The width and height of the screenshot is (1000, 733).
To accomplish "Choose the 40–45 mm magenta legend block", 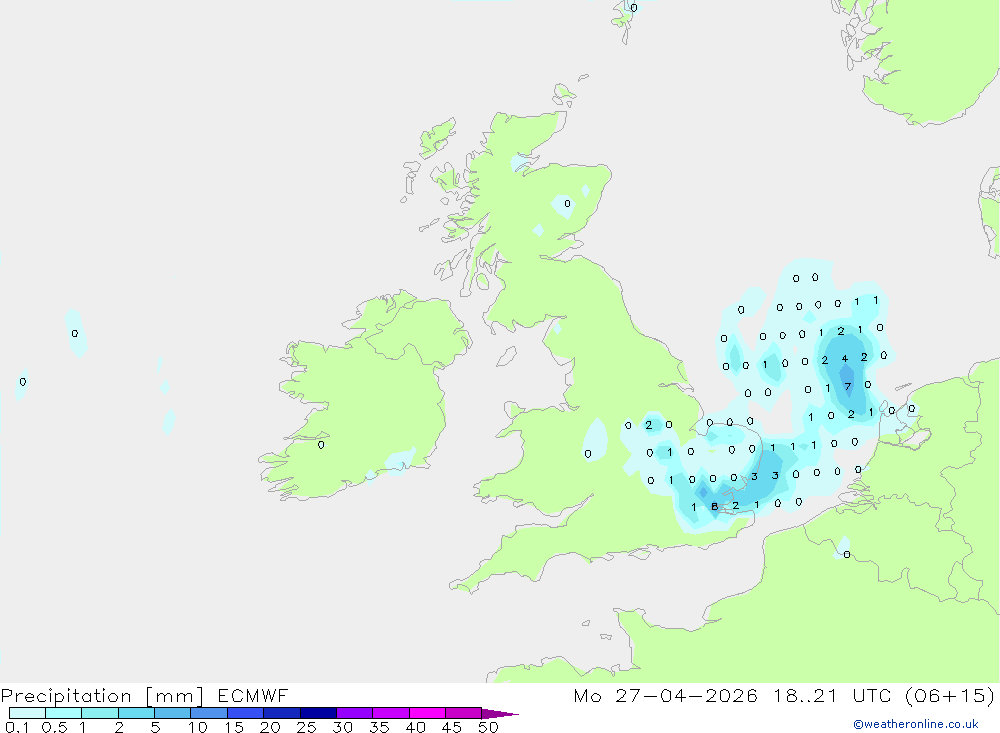I will tap(427, 713).
